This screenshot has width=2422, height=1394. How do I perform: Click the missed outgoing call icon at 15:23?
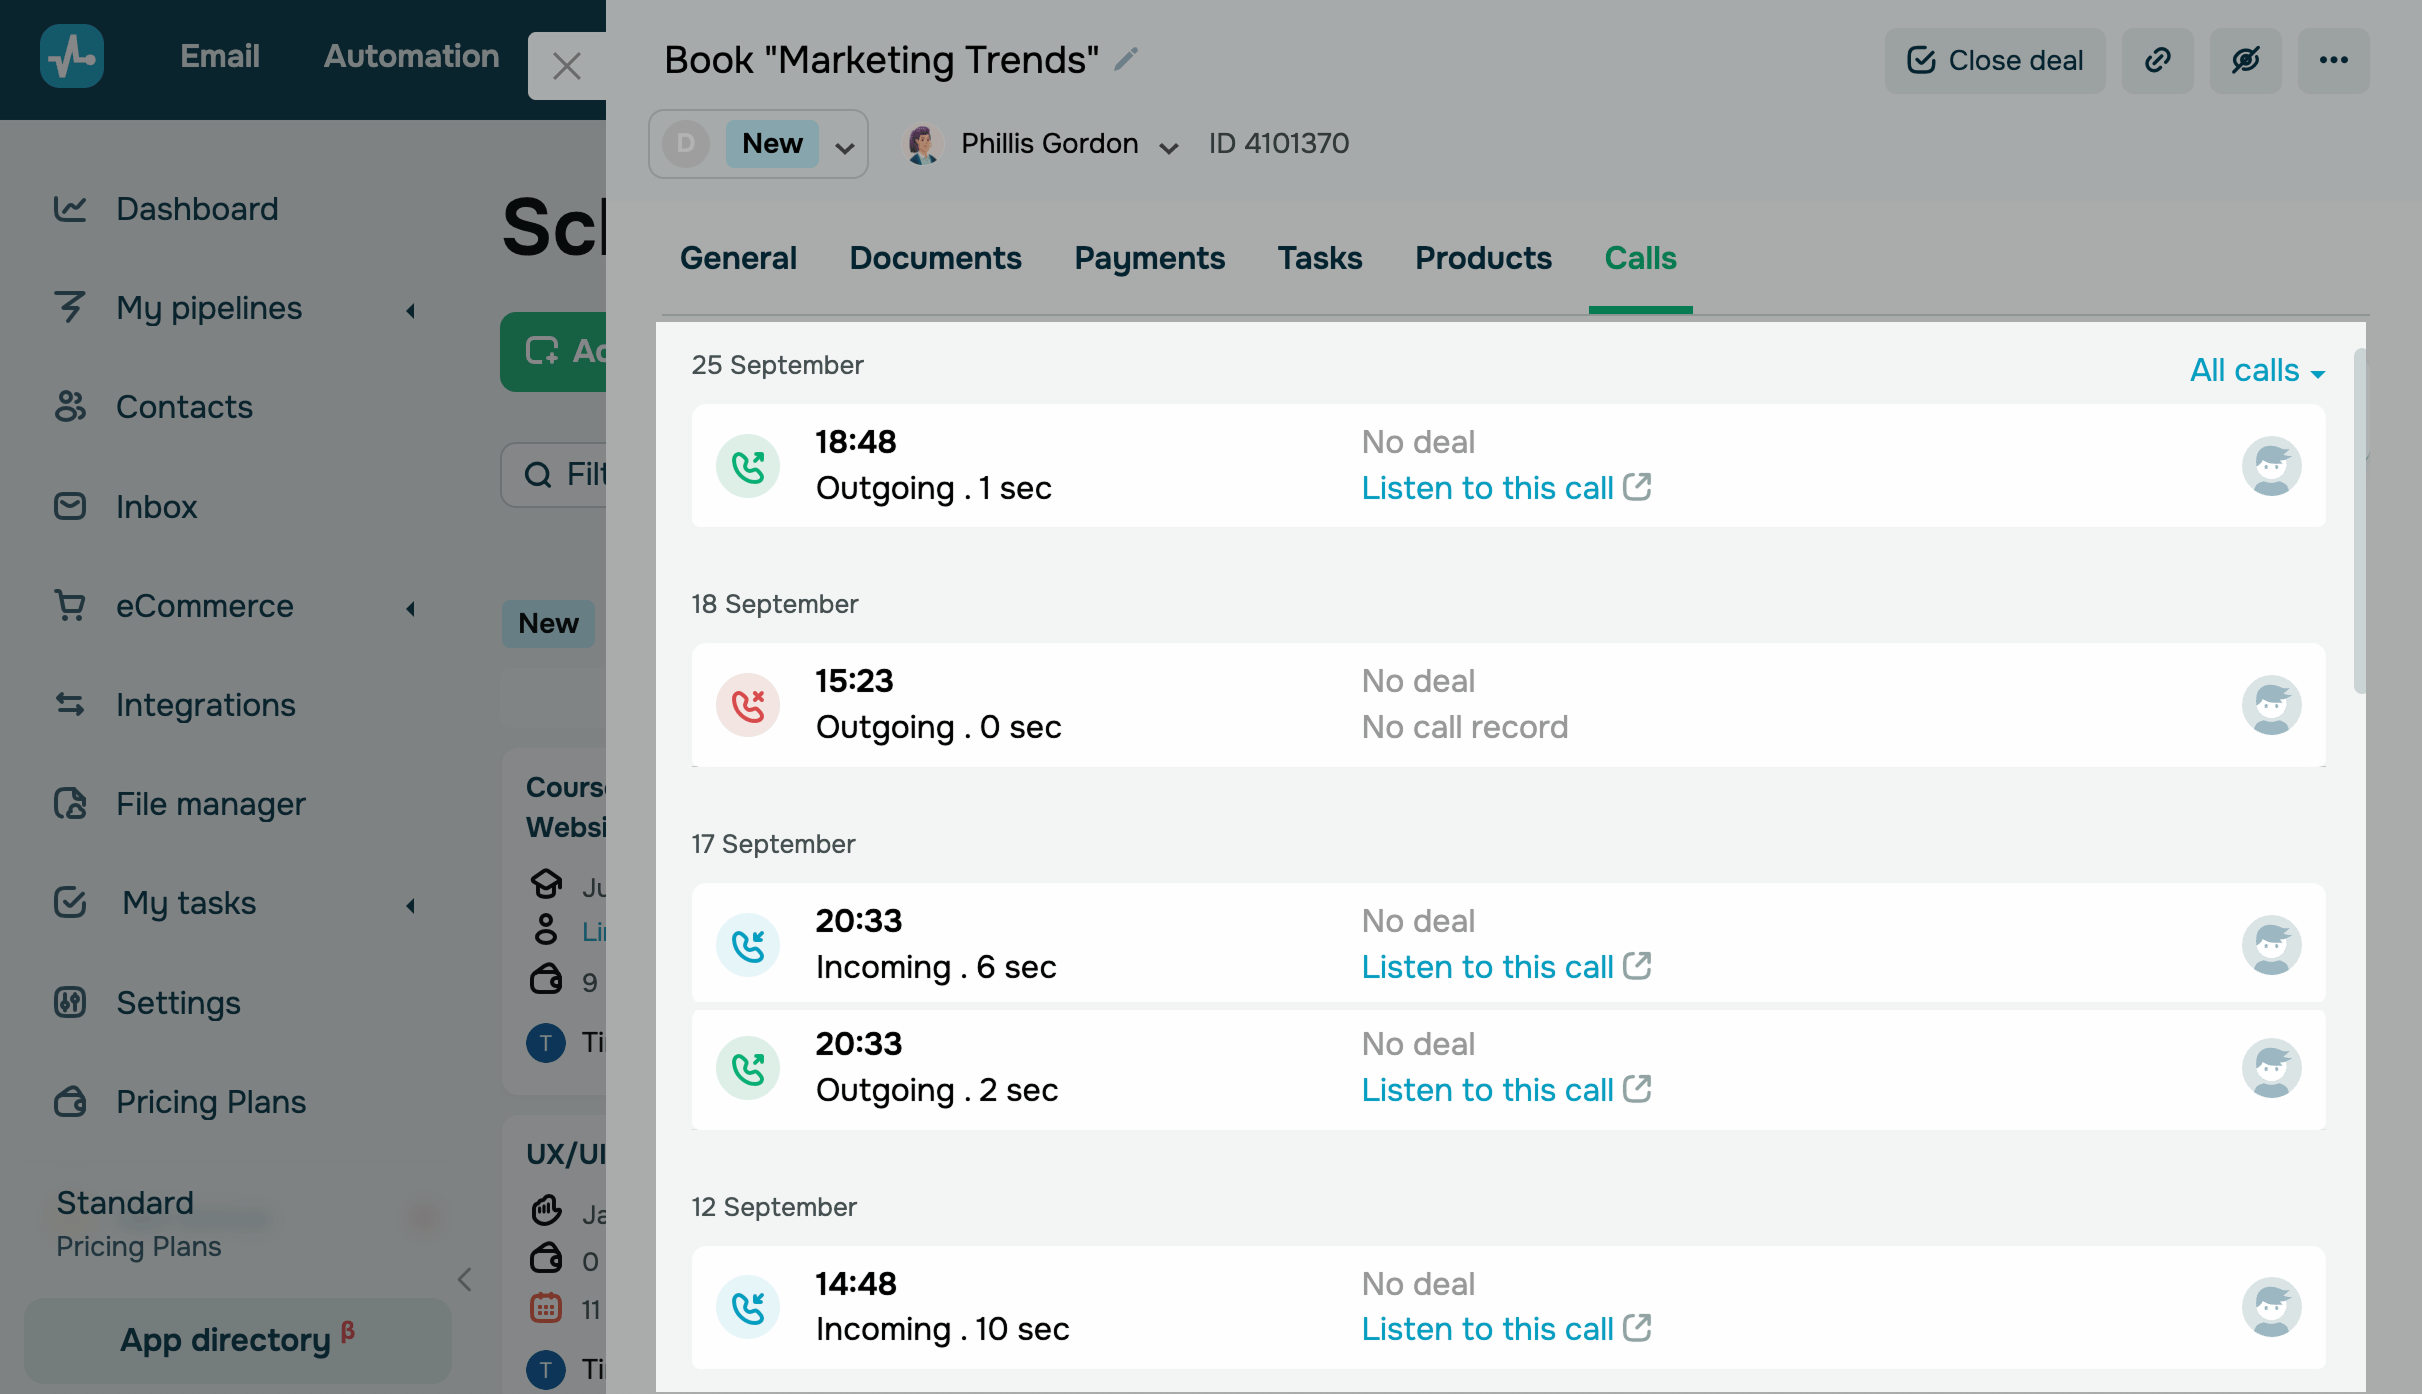(747, 705)
